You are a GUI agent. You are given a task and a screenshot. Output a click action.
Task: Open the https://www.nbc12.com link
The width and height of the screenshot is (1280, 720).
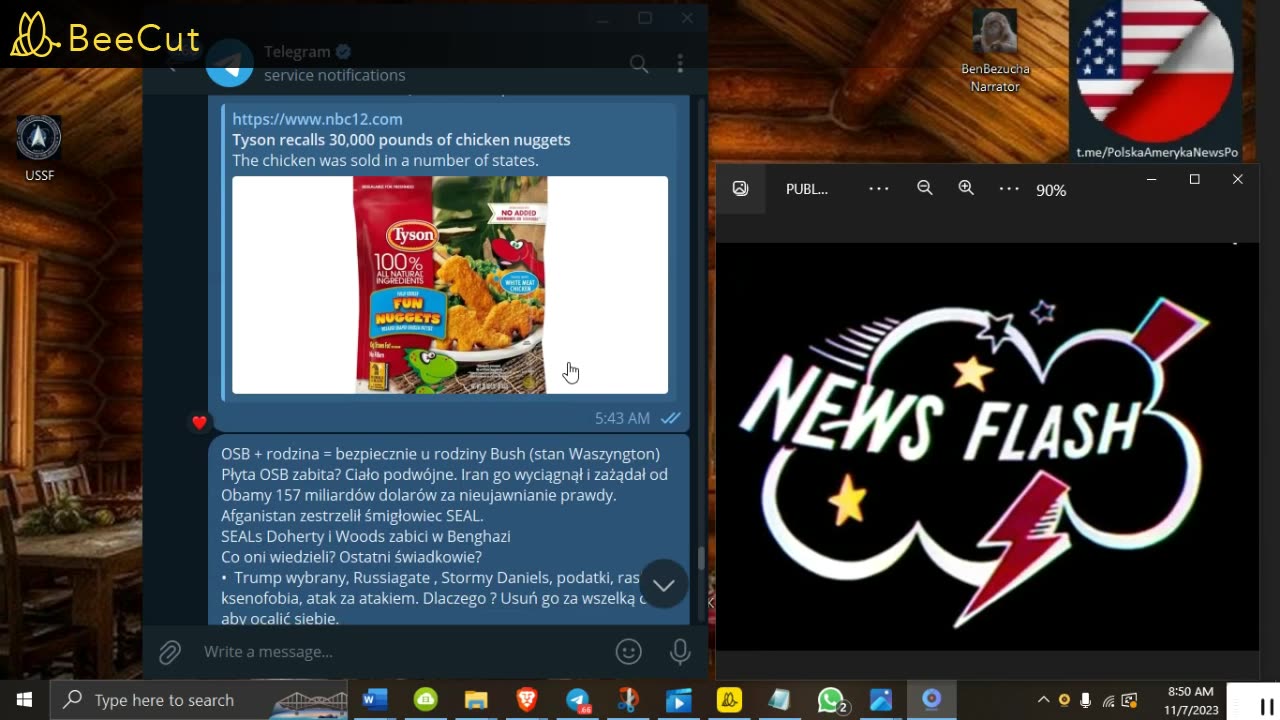point(317,119)
